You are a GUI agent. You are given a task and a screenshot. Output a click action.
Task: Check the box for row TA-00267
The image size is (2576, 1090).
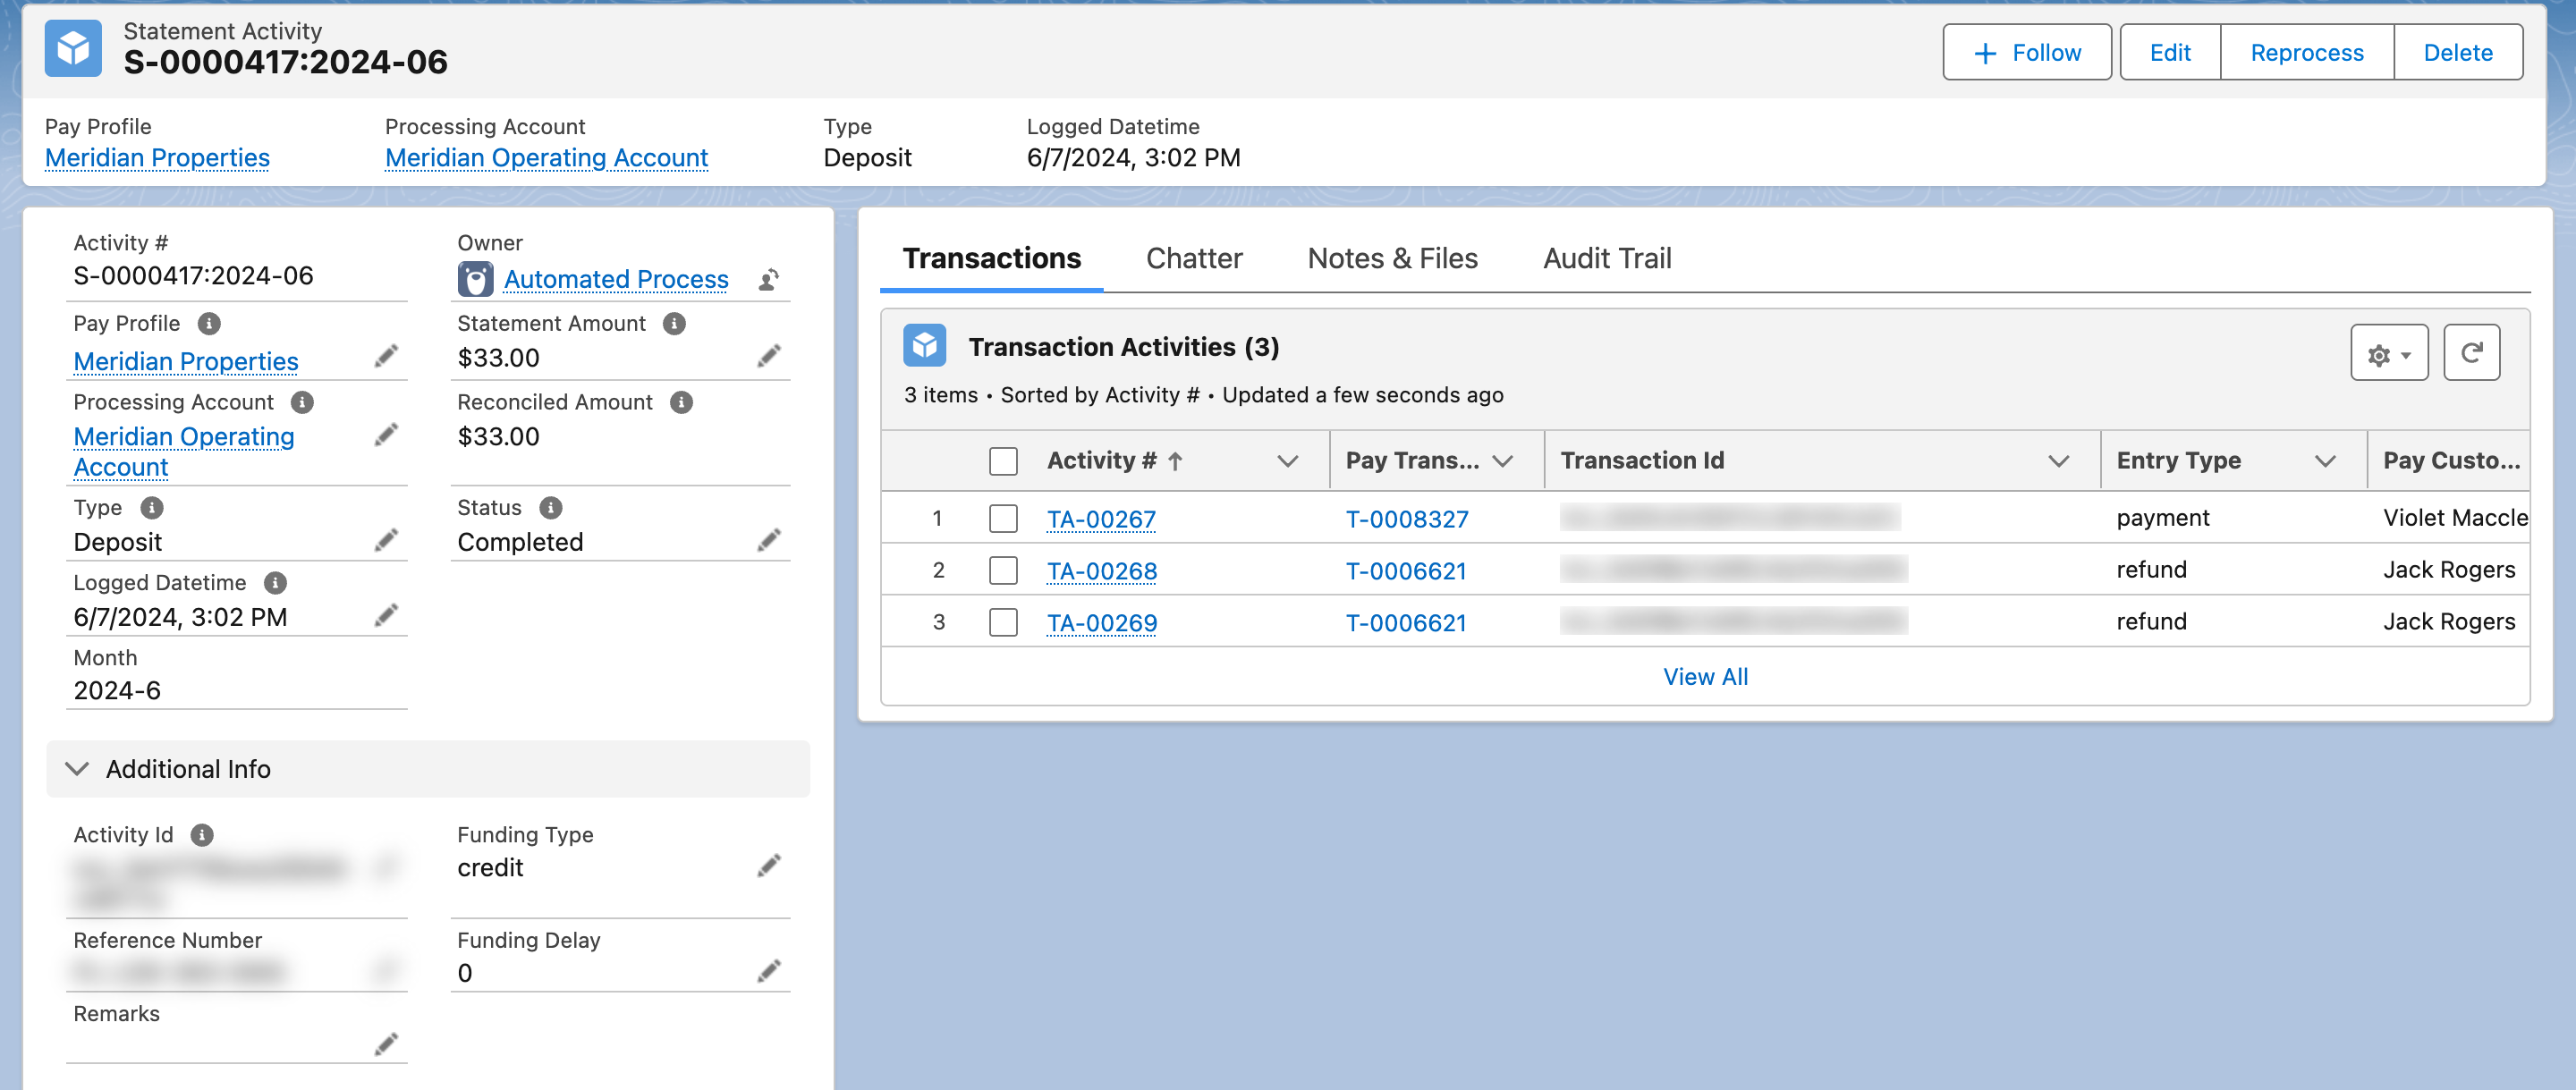coord(1003,518)
